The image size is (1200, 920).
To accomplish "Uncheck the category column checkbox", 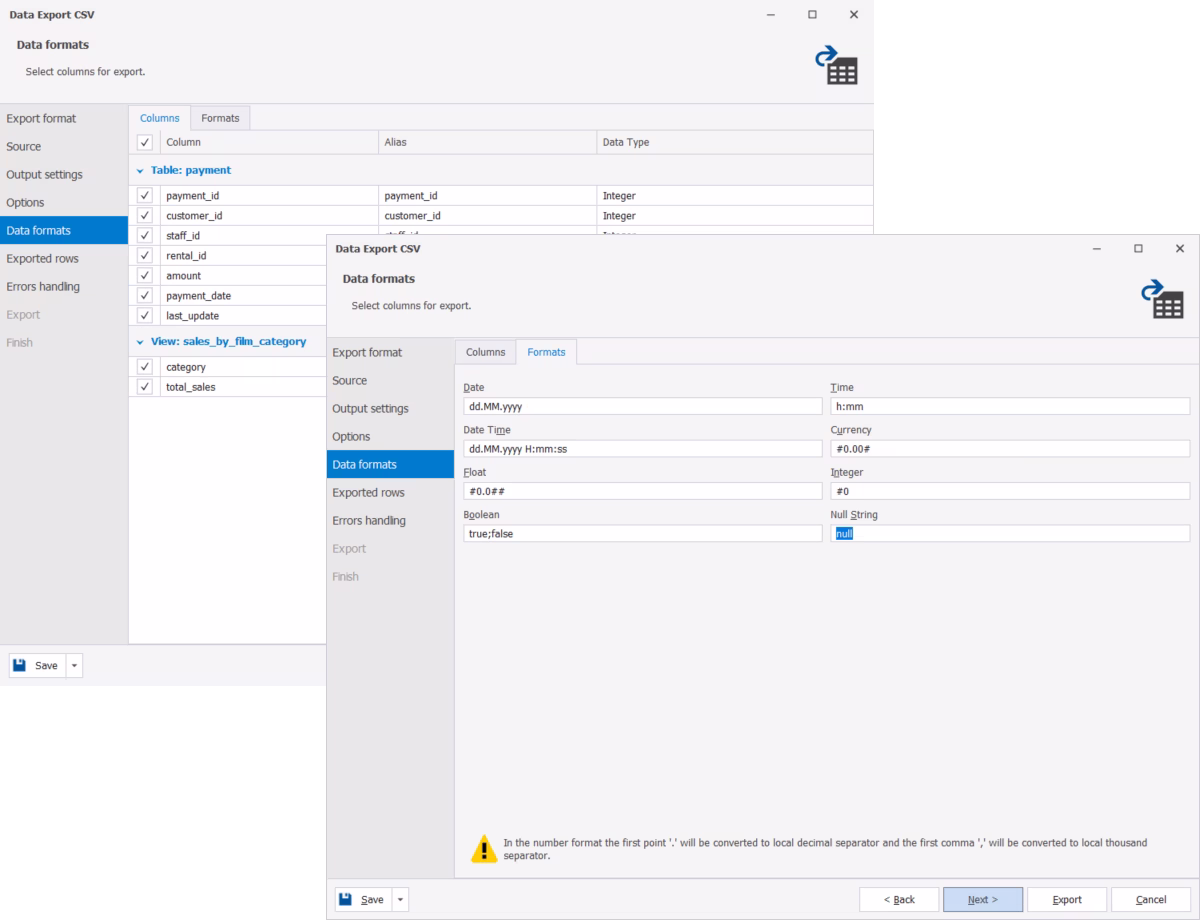I will coord(144,367).
